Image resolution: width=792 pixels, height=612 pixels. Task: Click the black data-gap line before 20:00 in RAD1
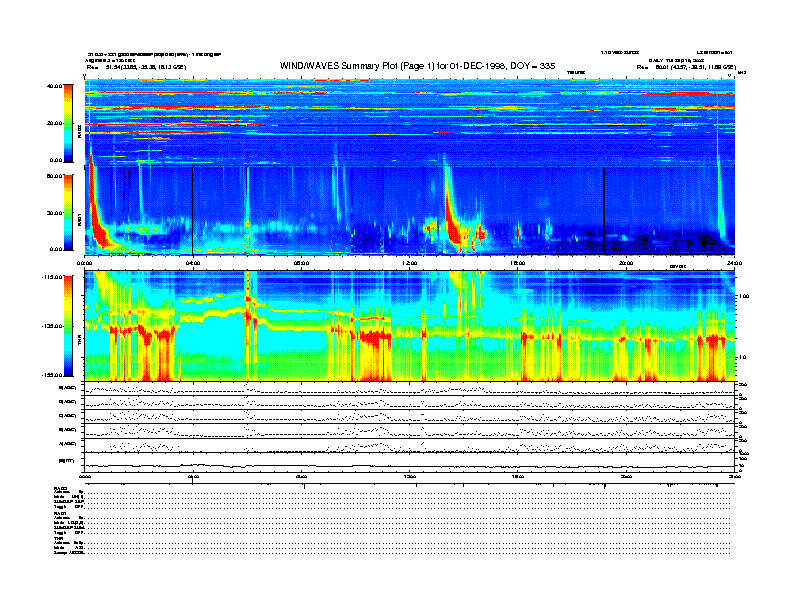[604, 210]
